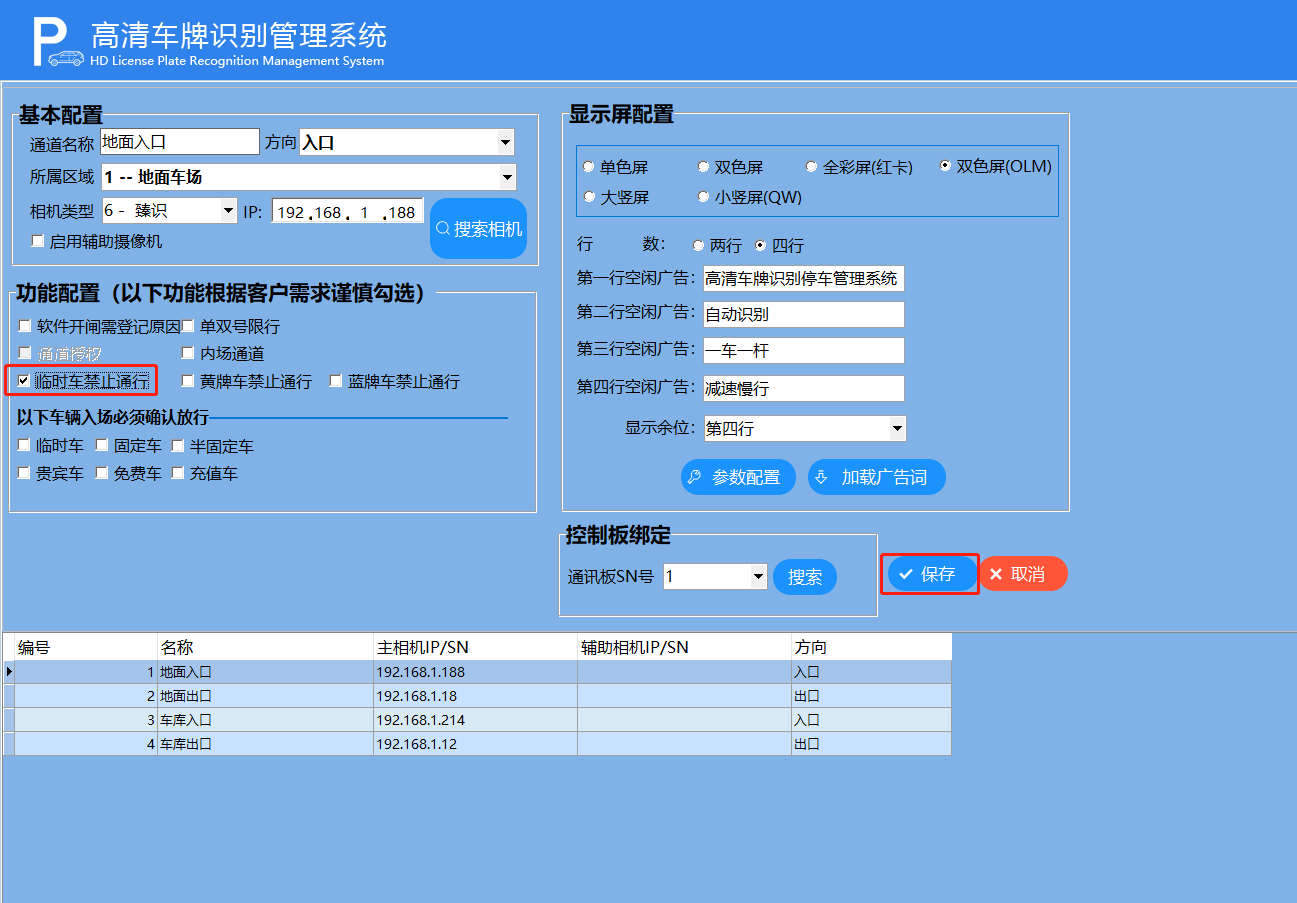
Task: Click the 主相机IP/SN column header
Action: [476, 647]
